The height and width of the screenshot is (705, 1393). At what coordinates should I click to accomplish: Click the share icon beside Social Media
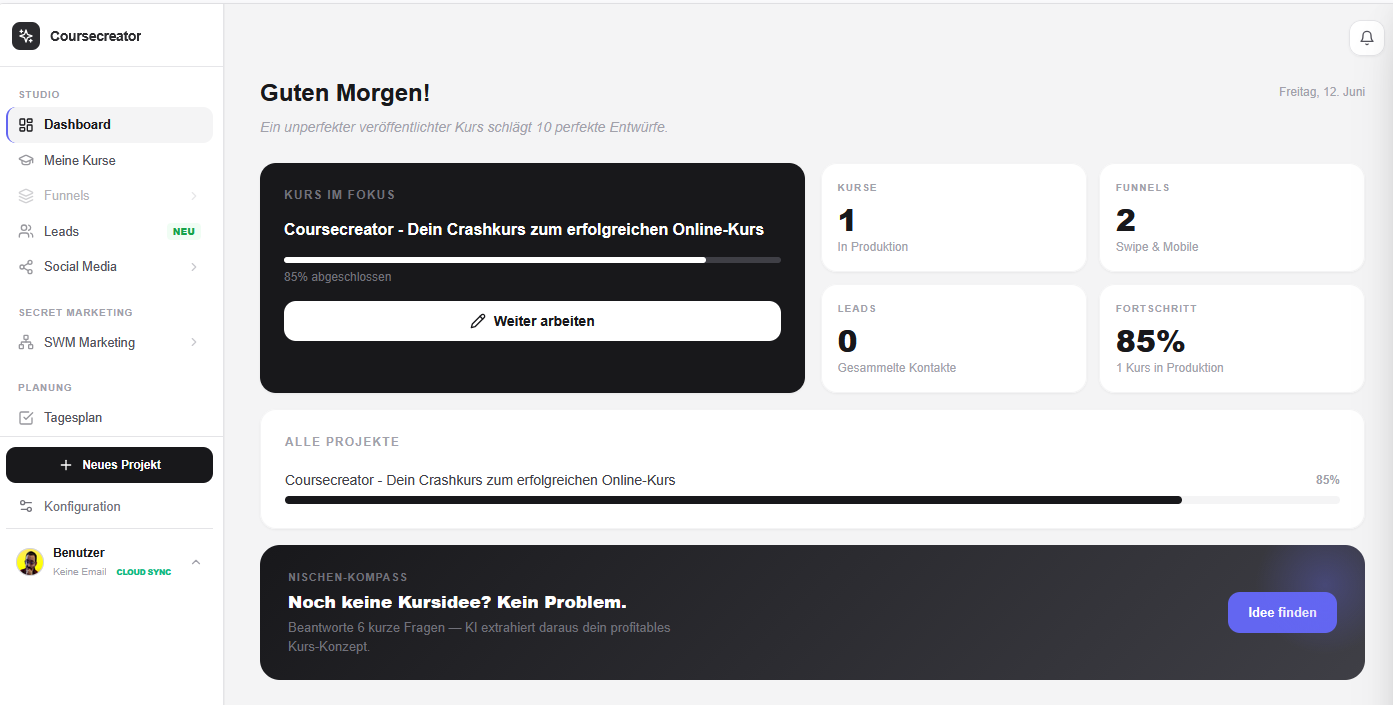click(x=26, y=267)
